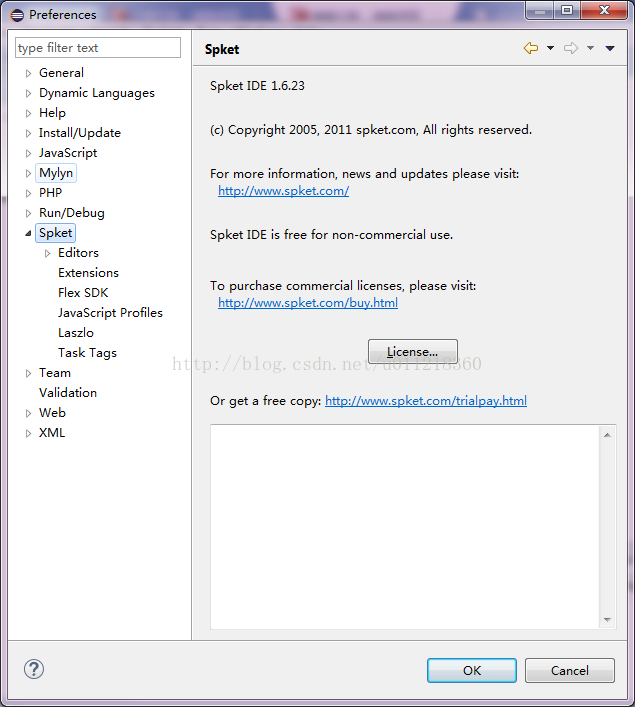635x707 pixels.
Task: Open the http://www.spket.com/ link
Action: tap(284, 191)
